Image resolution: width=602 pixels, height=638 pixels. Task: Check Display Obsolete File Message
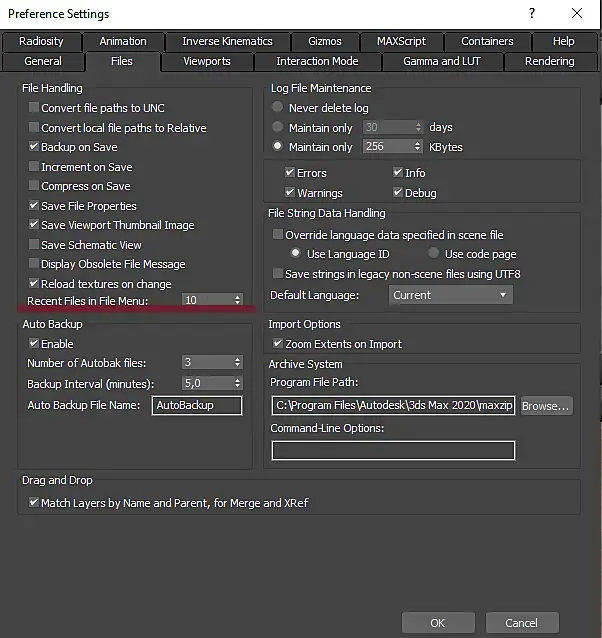click(x=34, y=264)
